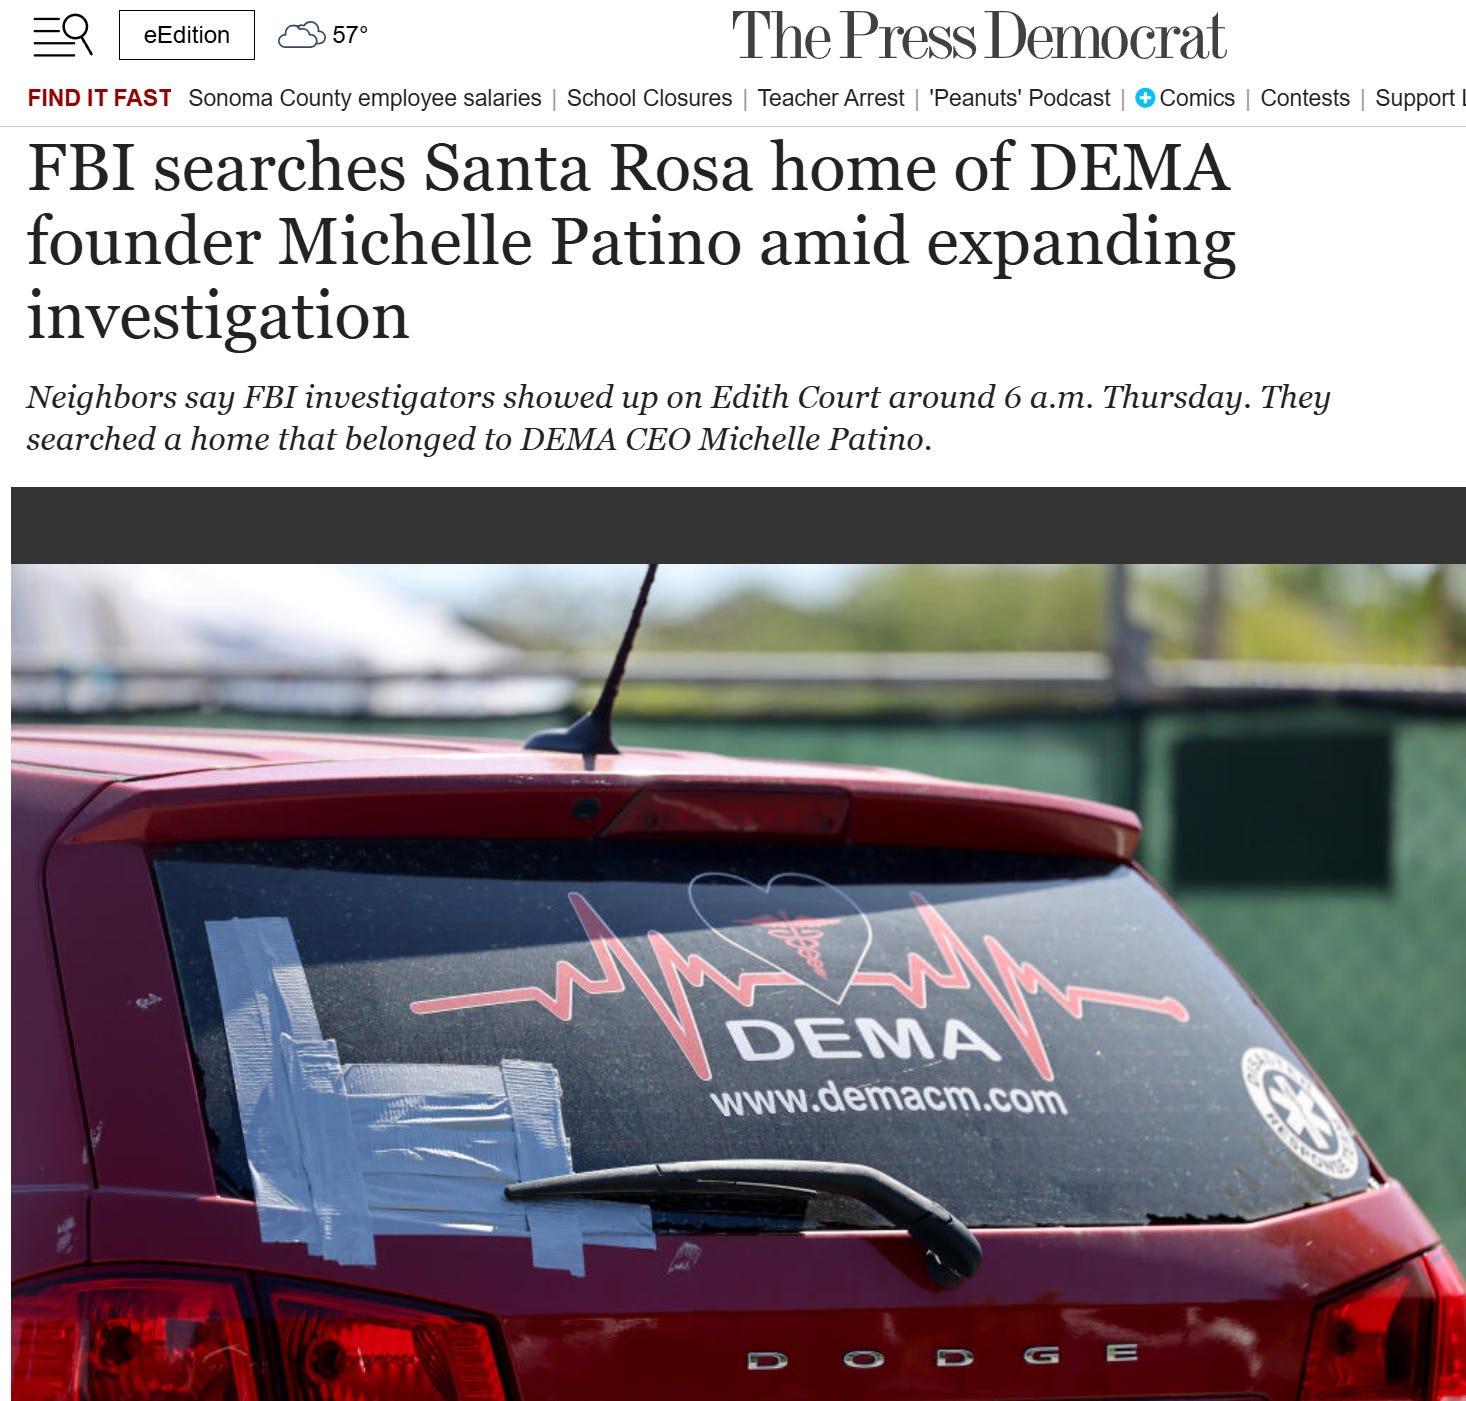Click the dark bar above the photo
Screen dimensions: 1466x1401
[x=738, y=525]
